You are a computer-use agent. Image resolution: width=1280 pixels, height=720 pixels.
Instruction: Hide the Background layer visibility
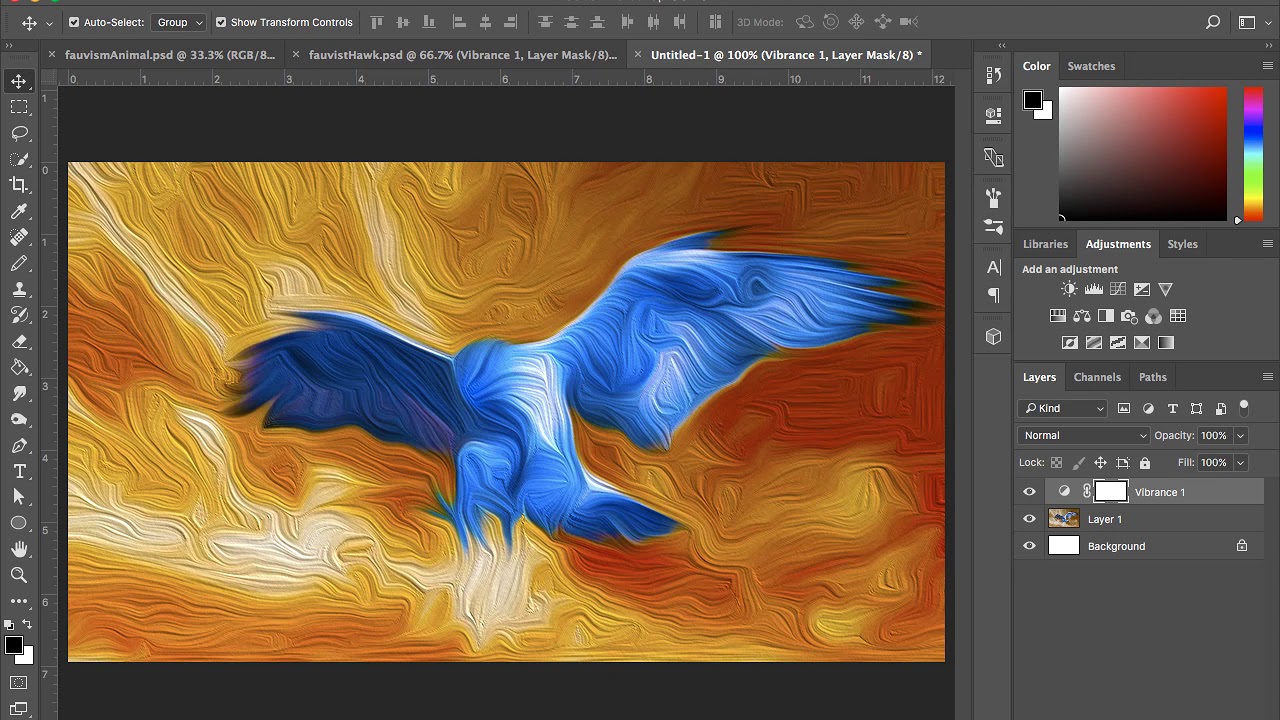pos(1029,546)
